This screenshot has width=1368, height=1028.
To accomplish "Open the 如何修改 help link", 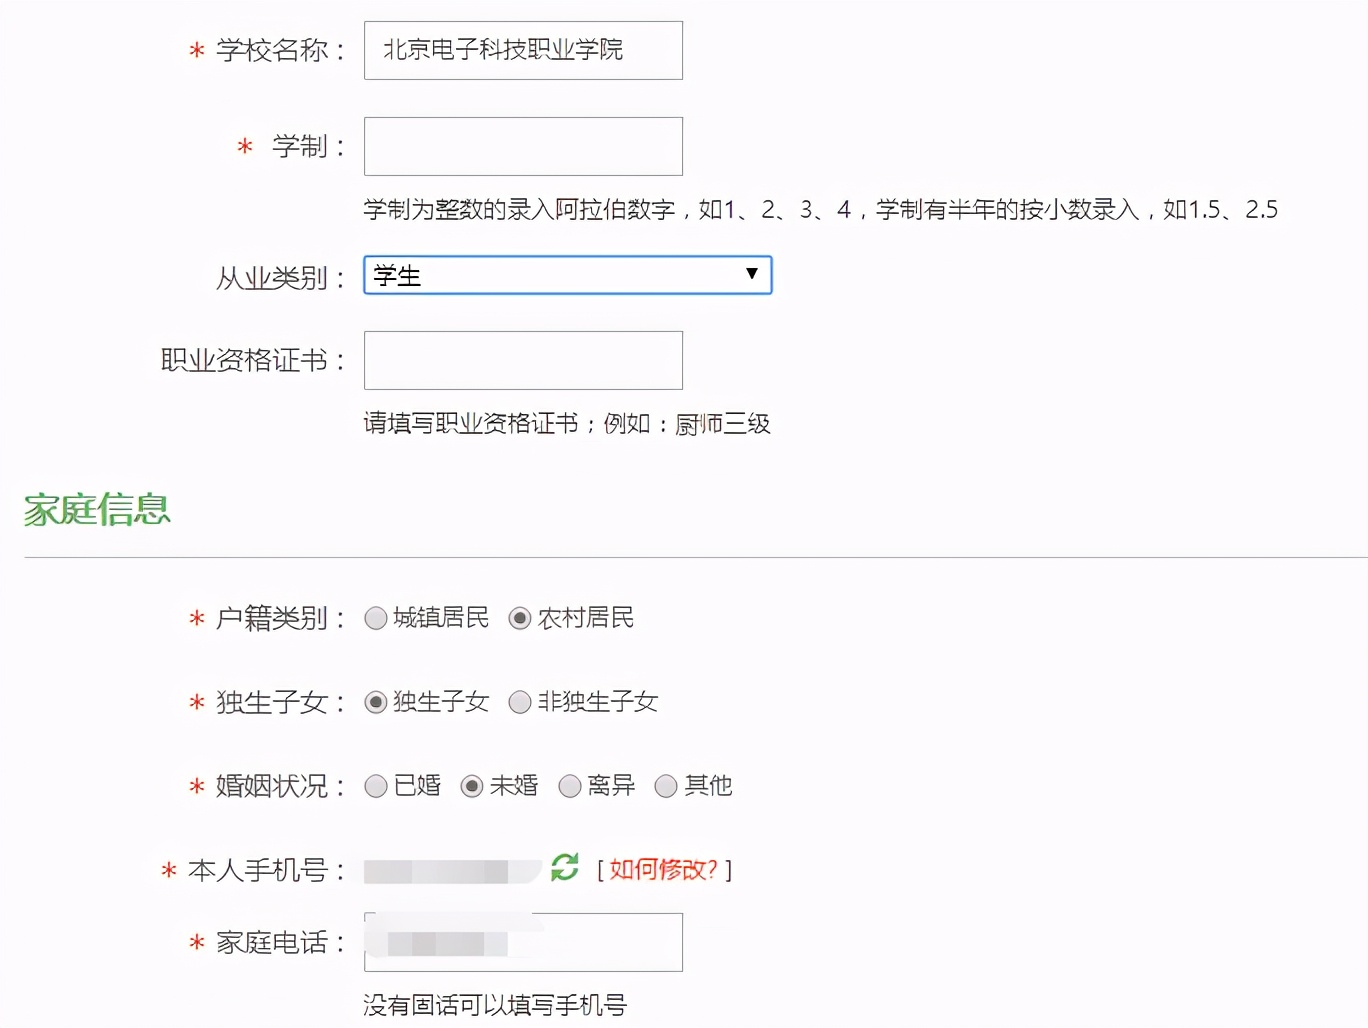I will click(x=663, y=869).
